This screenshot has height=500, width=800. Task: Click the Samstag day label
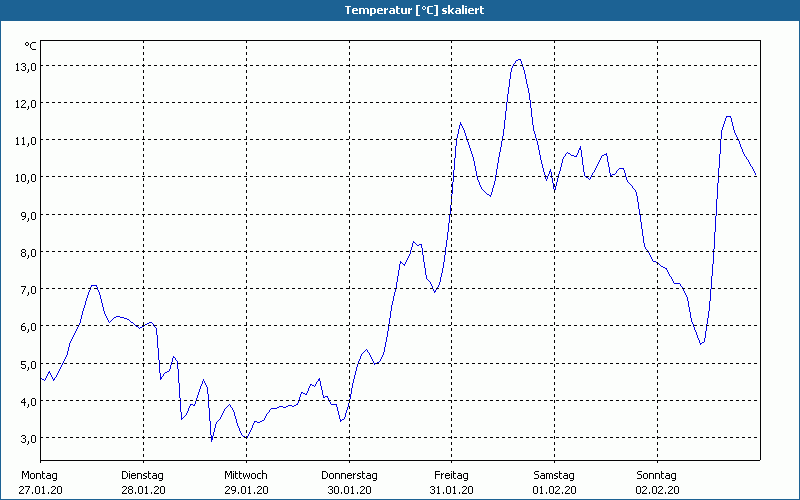pos(555,475)
